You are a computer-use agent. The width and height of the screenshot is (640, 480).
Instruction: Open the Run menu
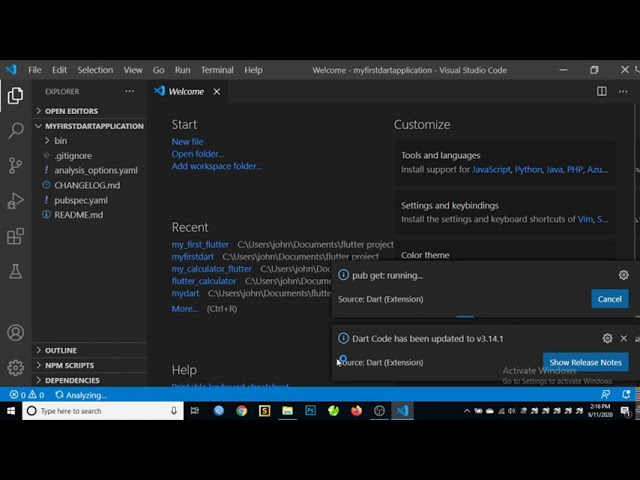click(x=182, y=70)
